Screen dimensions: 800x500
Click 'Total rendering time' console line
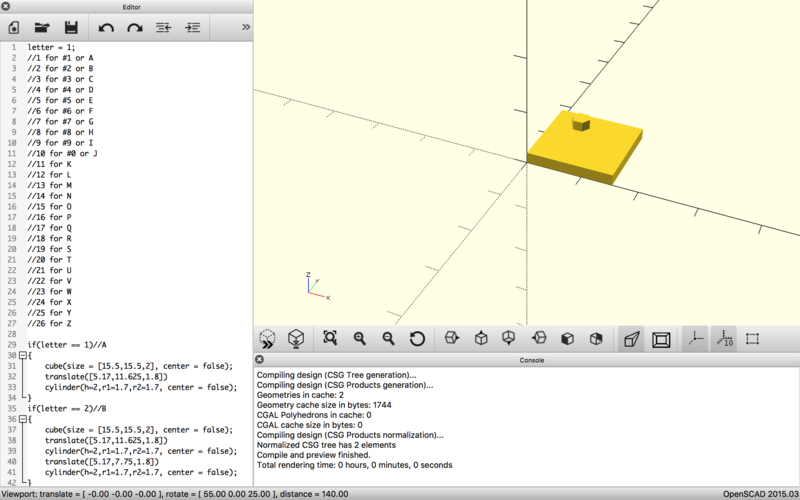tap(355, 465)
